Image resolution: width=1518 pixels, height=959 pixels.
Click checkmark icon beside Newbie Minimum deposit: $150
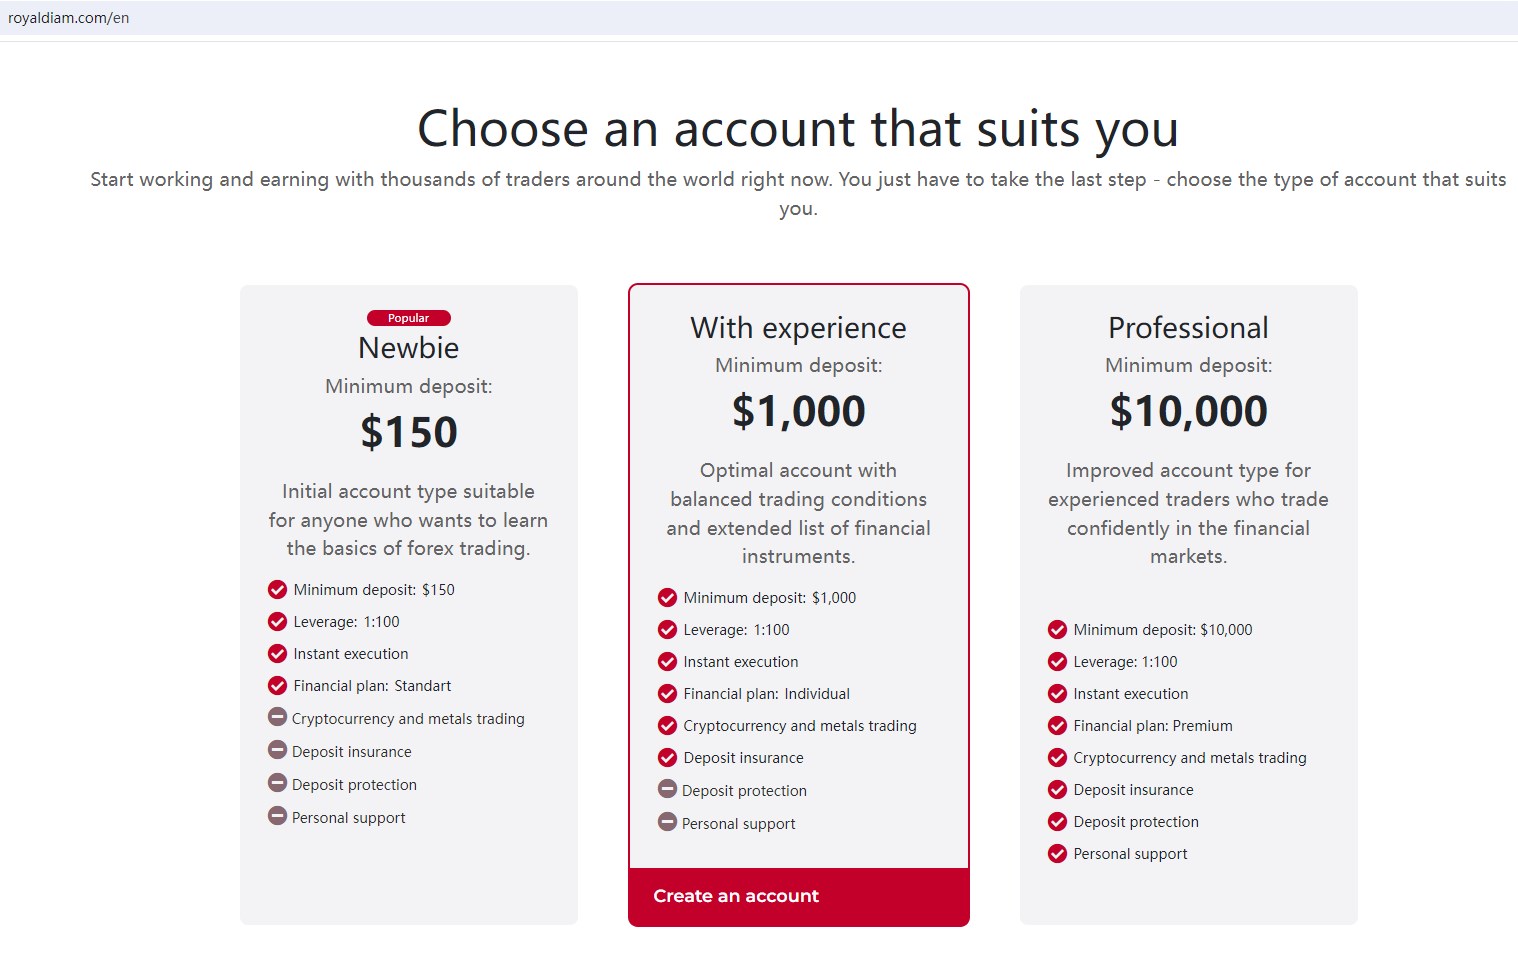click(x=278, y=590)
